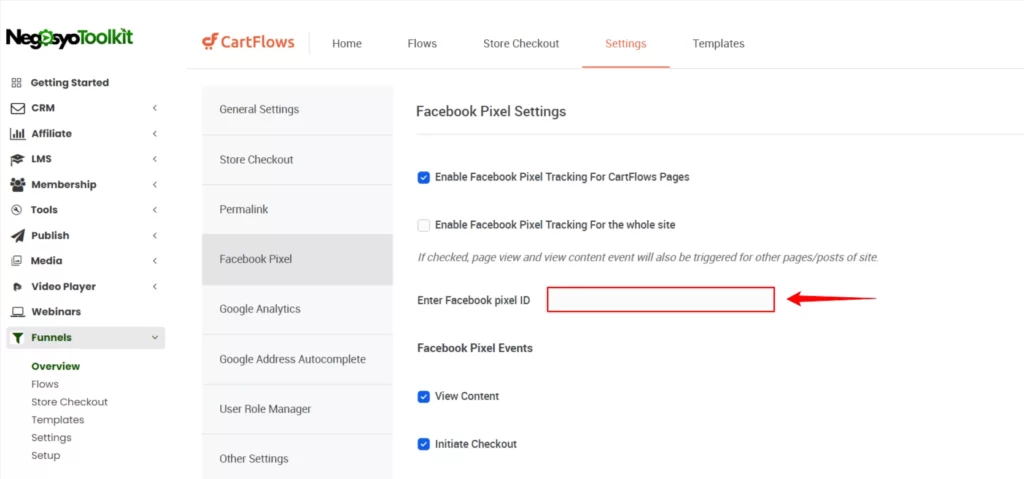The width and height of the screenshot is (1024, 479).
Task: Click the Funnels filter icon
Action: pyautogui.click(x=18, y=338)
